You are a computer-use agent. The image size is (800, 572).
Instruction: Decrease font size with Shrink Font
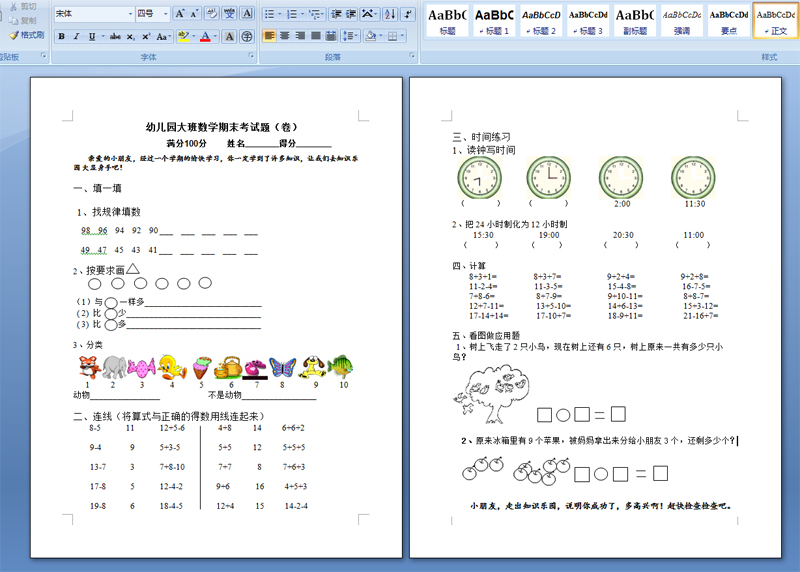(x=194, y=14)
